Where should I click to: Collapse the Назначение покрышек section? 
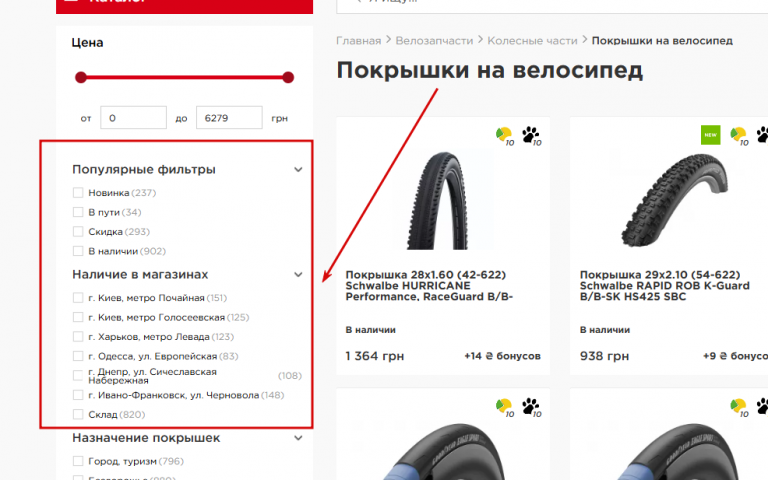click(298, 438)
